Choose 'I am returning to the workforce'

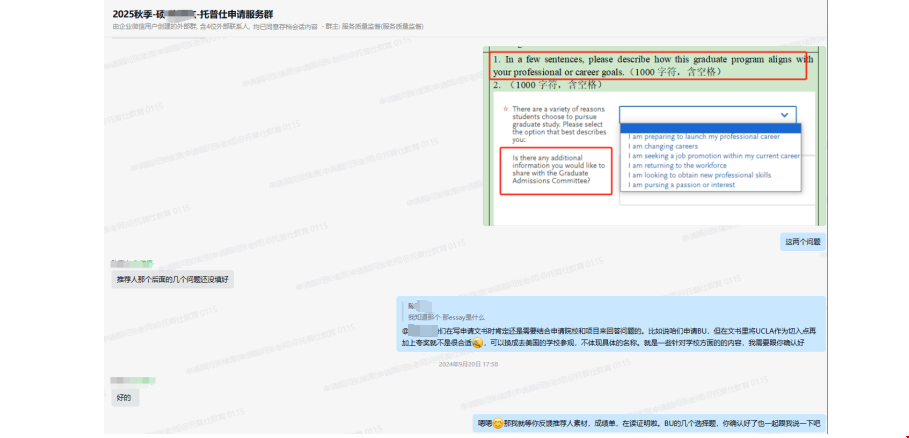682,166
